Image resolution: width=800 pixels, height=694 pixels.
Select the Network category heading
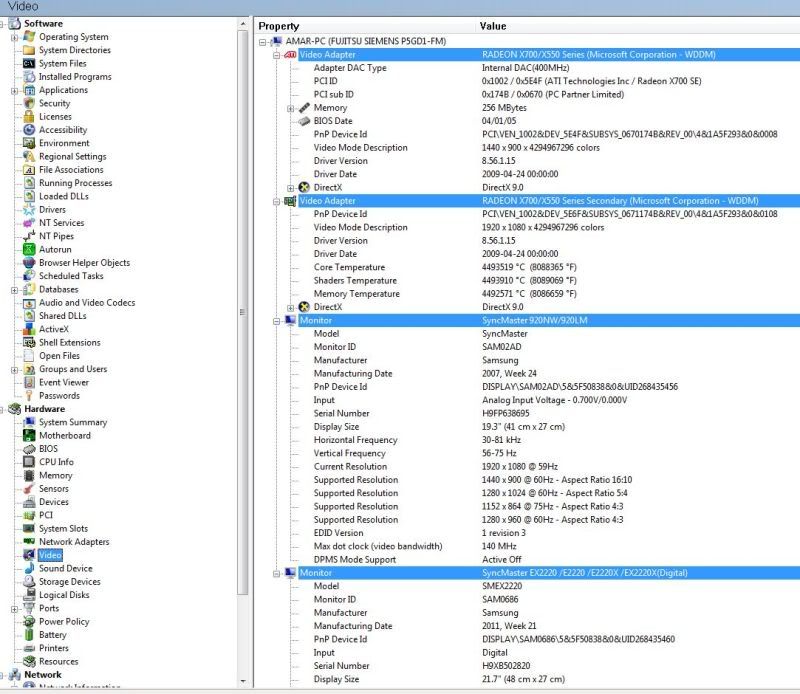click(43, 674)
